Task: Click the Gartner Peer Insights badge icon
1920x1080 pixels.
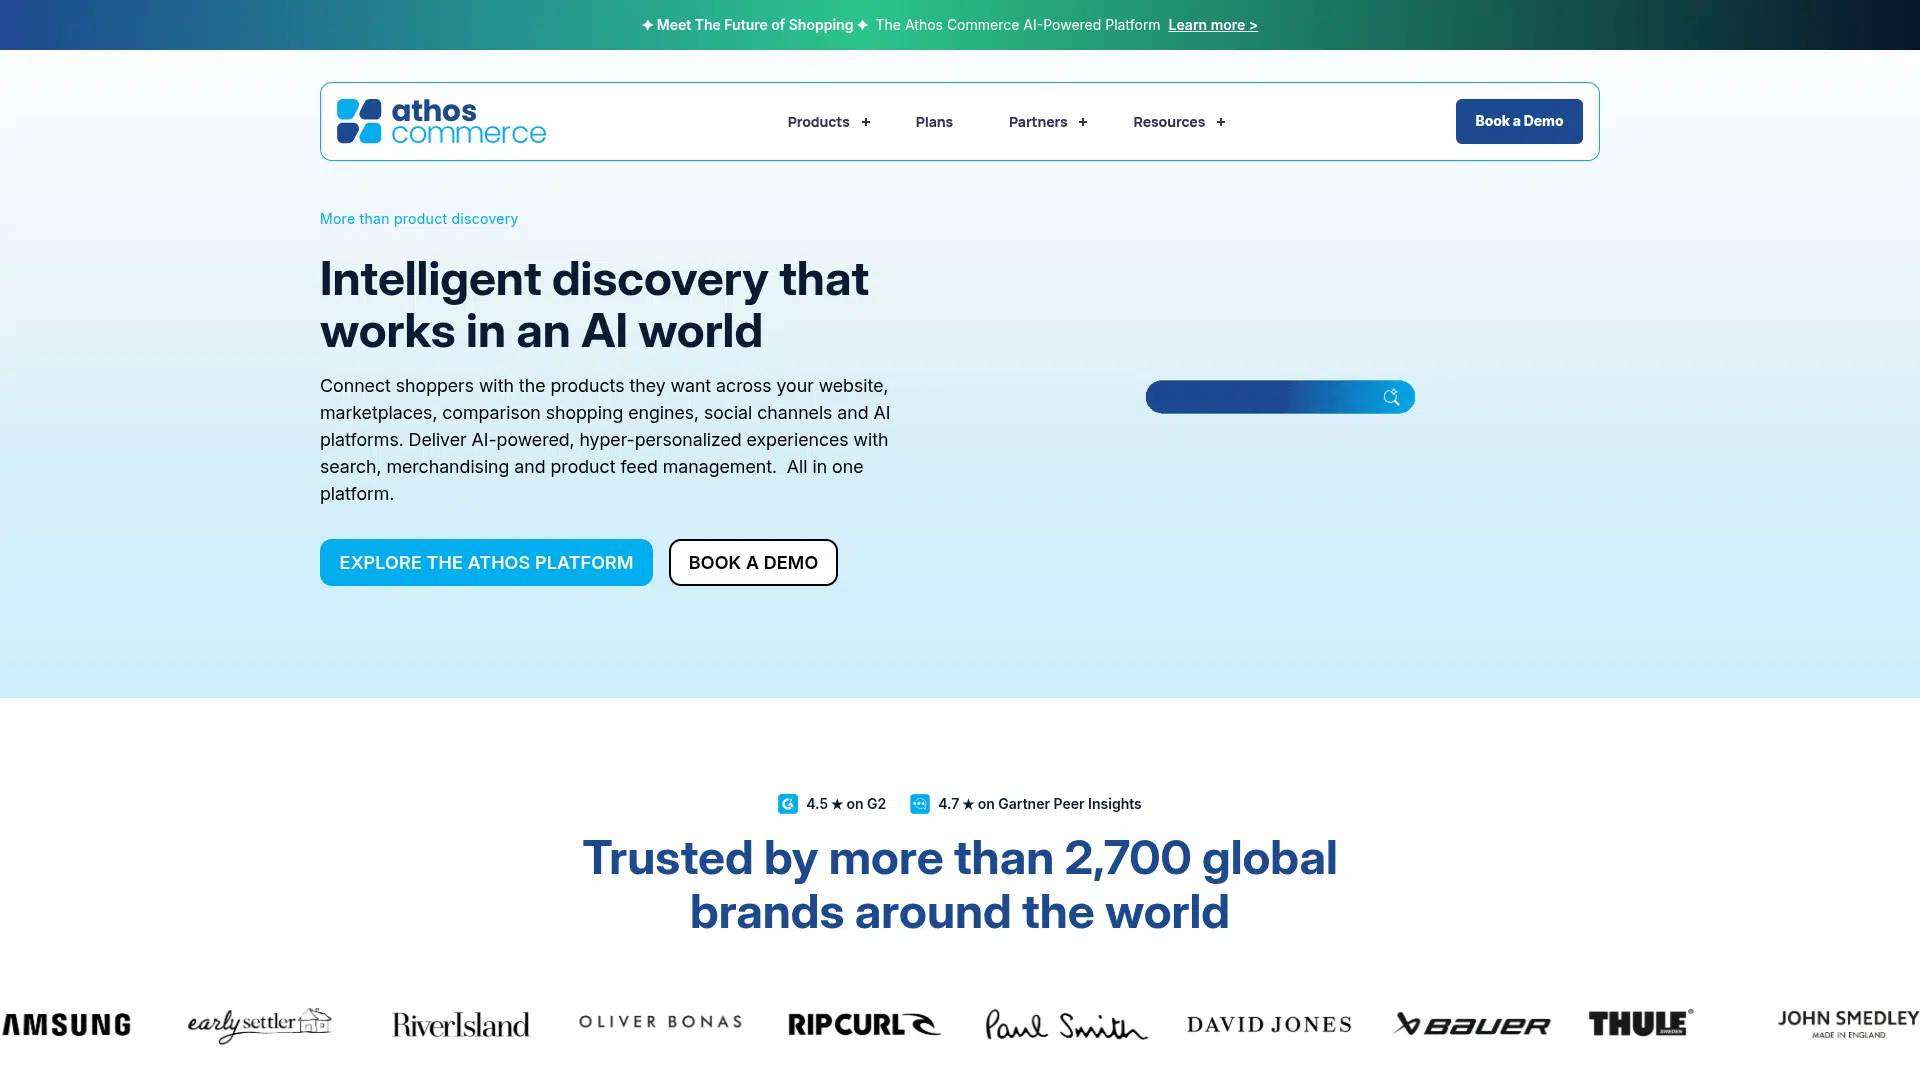Action: 920,804
